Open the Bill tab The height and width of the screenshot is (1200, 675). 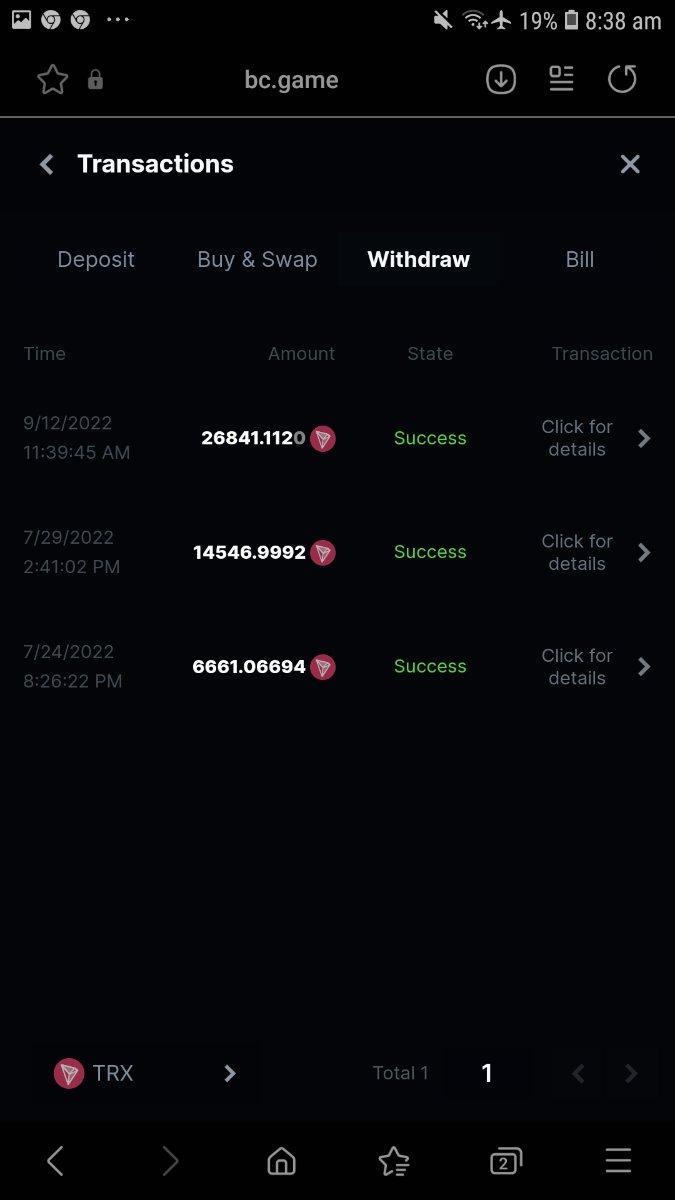580,260
